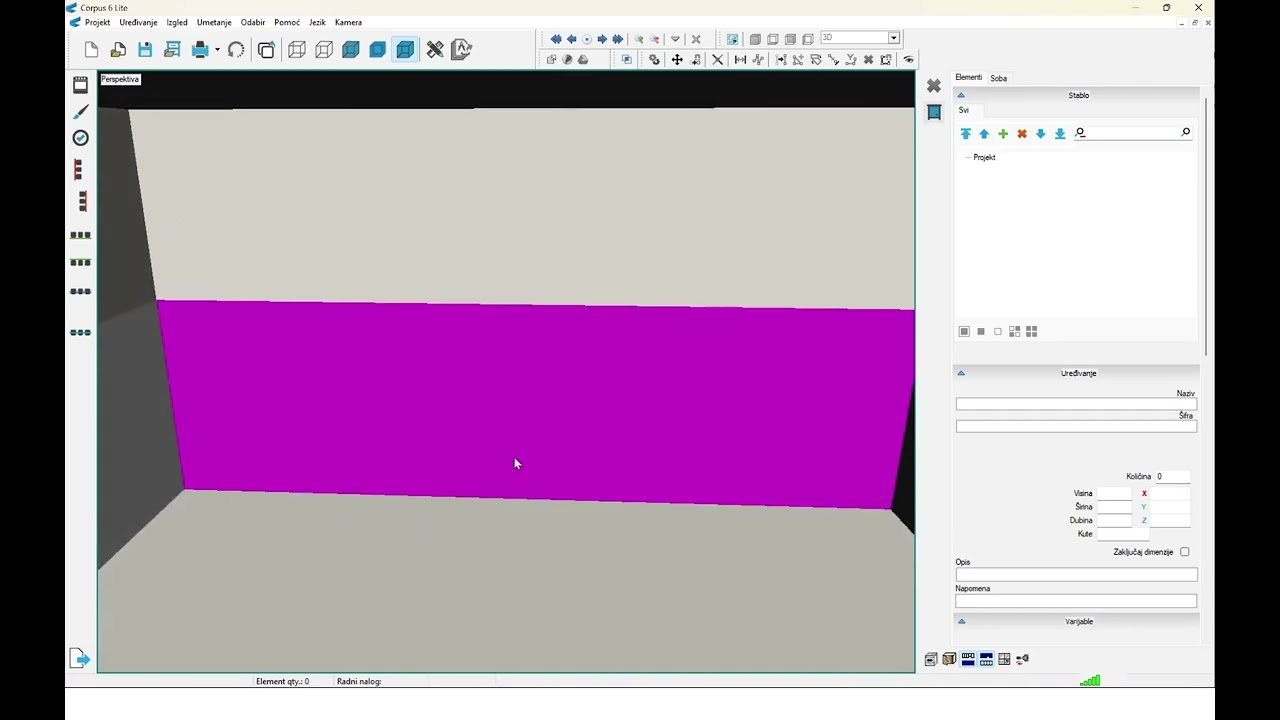This screenshot has width=1280, height=720.
Task: Open the Kamera menu
Action: [348, 22]
